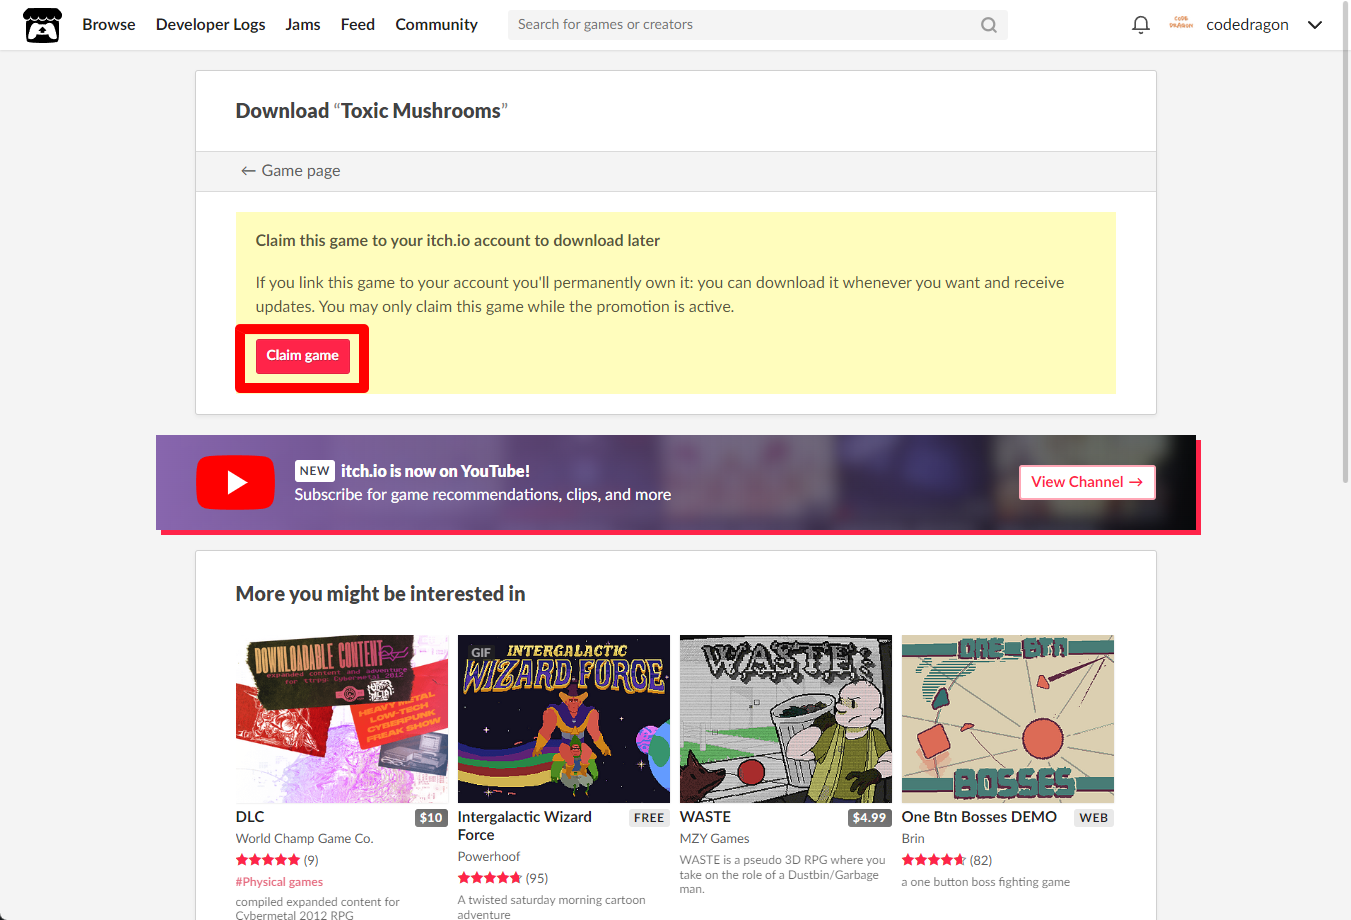This screenshot has width=1351, height=920.
Task: Click the NEW badge in YouTube banner
Action: click(314, 471)
